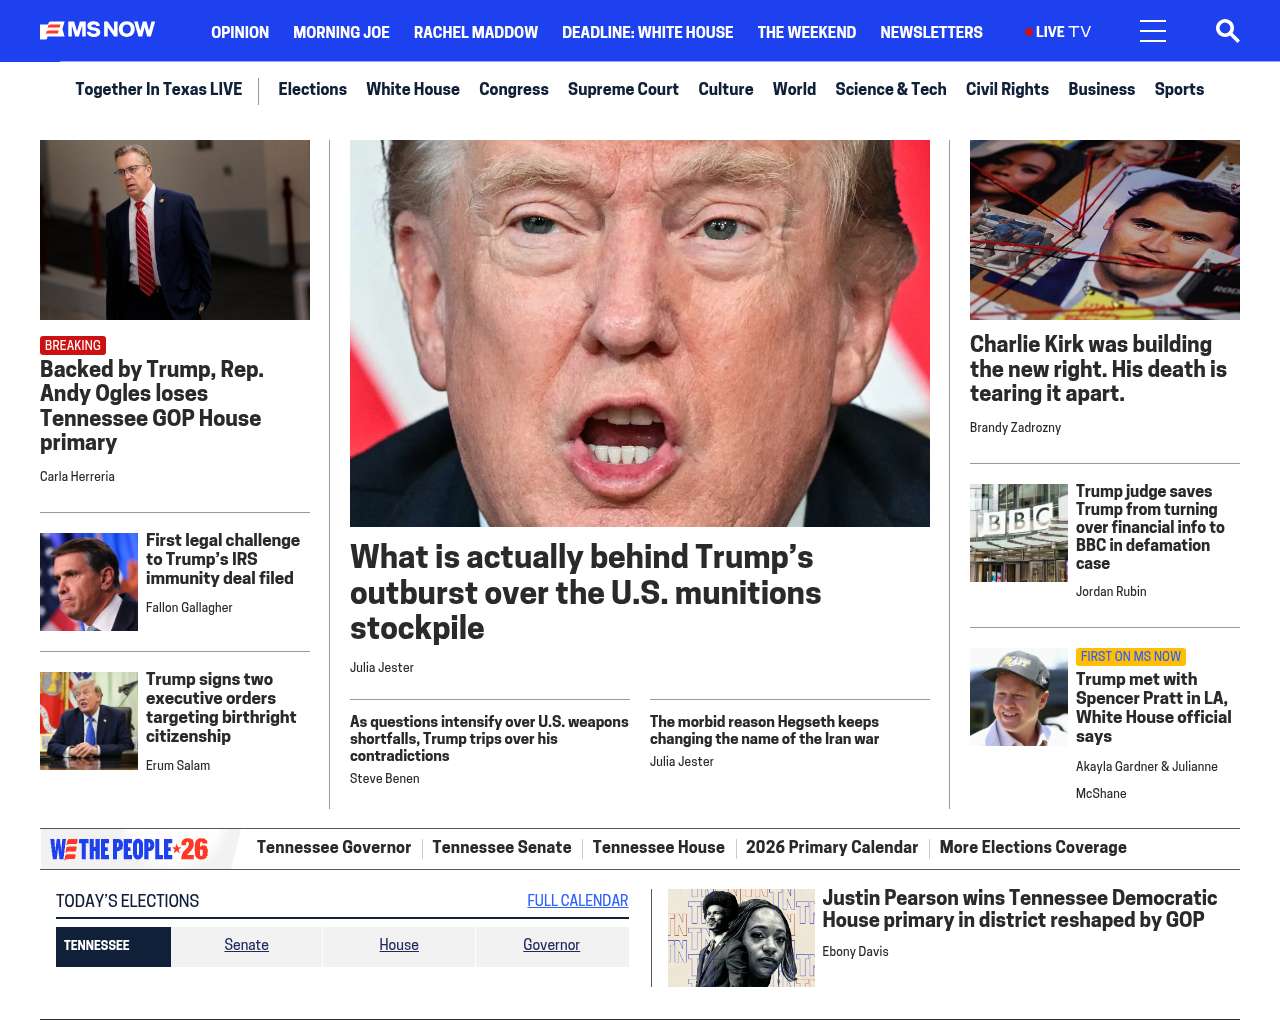The width and height of the screenshot is (1280, 1024).
Task: Click the We The People 26 logo
Action: coord(129,849)
